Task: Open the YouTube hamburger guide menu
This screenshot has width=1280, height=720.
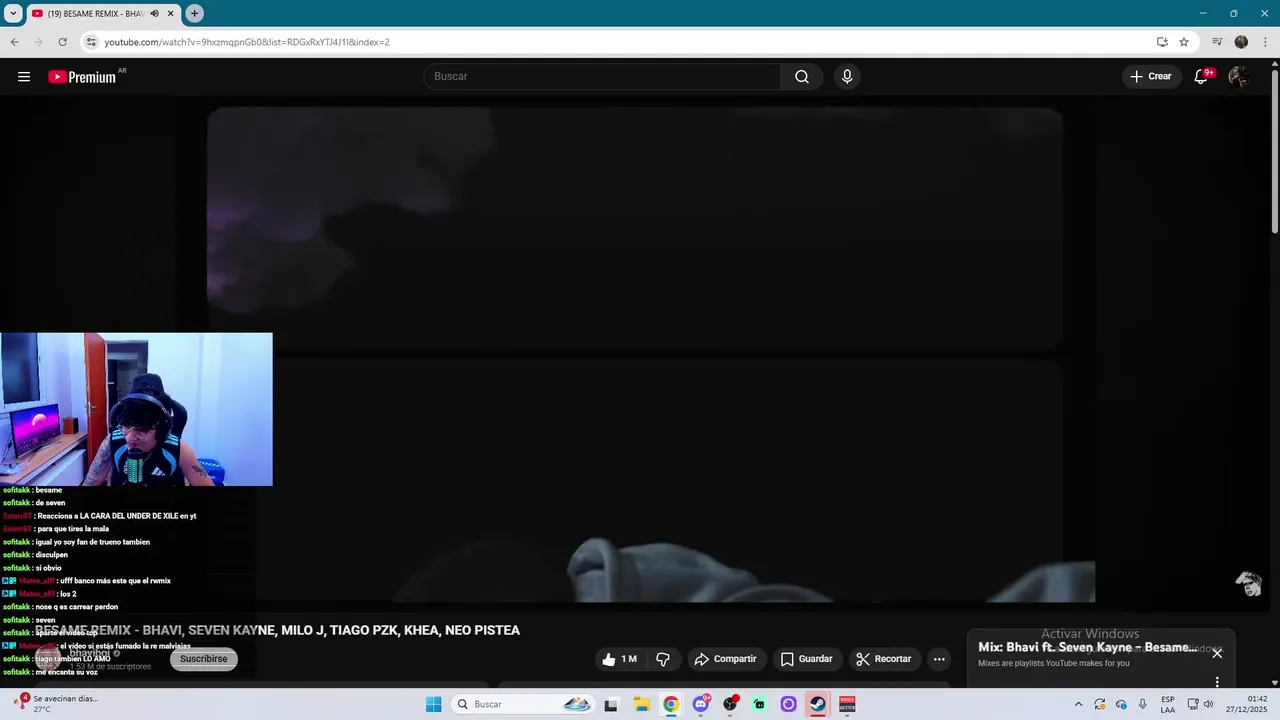Action: [24, 77]
